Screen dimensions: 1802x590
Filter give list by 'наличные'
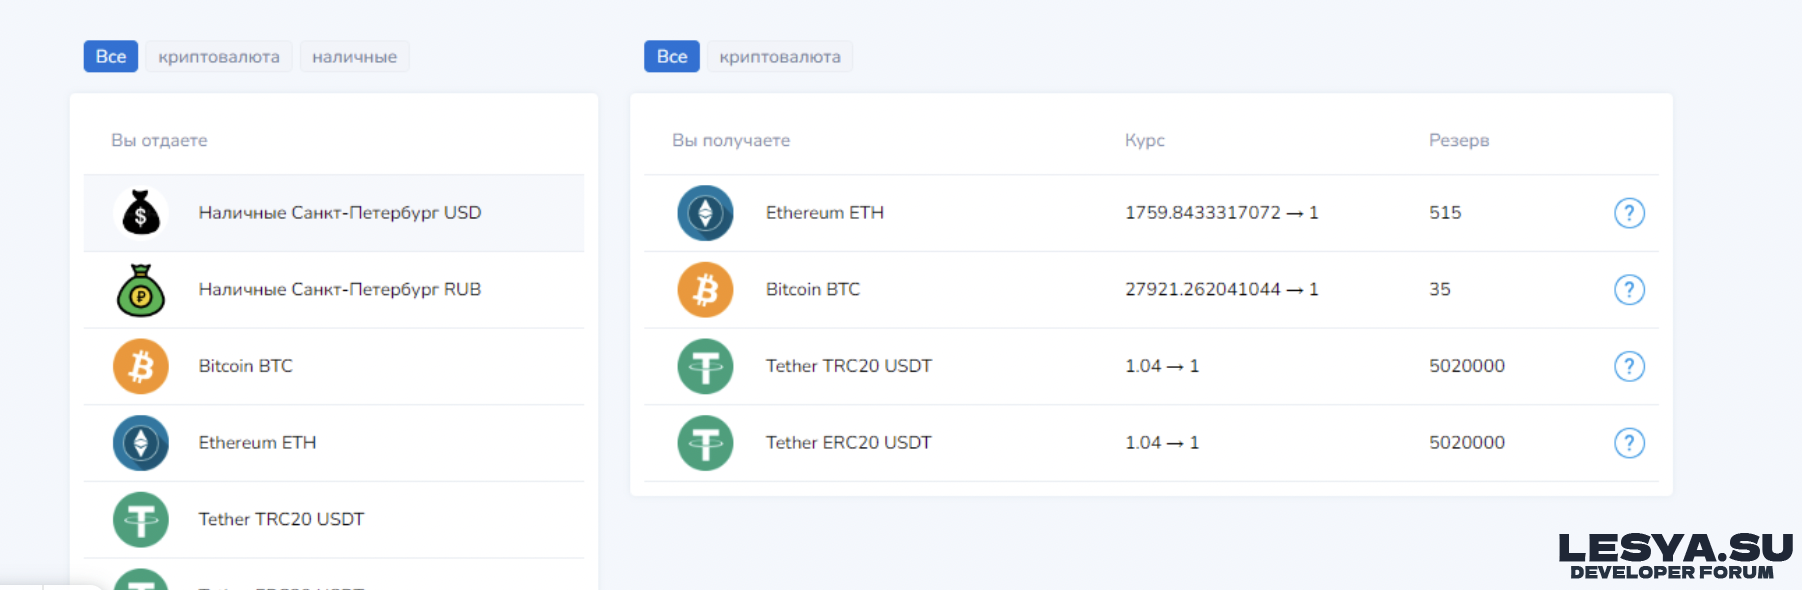(354, 57)
